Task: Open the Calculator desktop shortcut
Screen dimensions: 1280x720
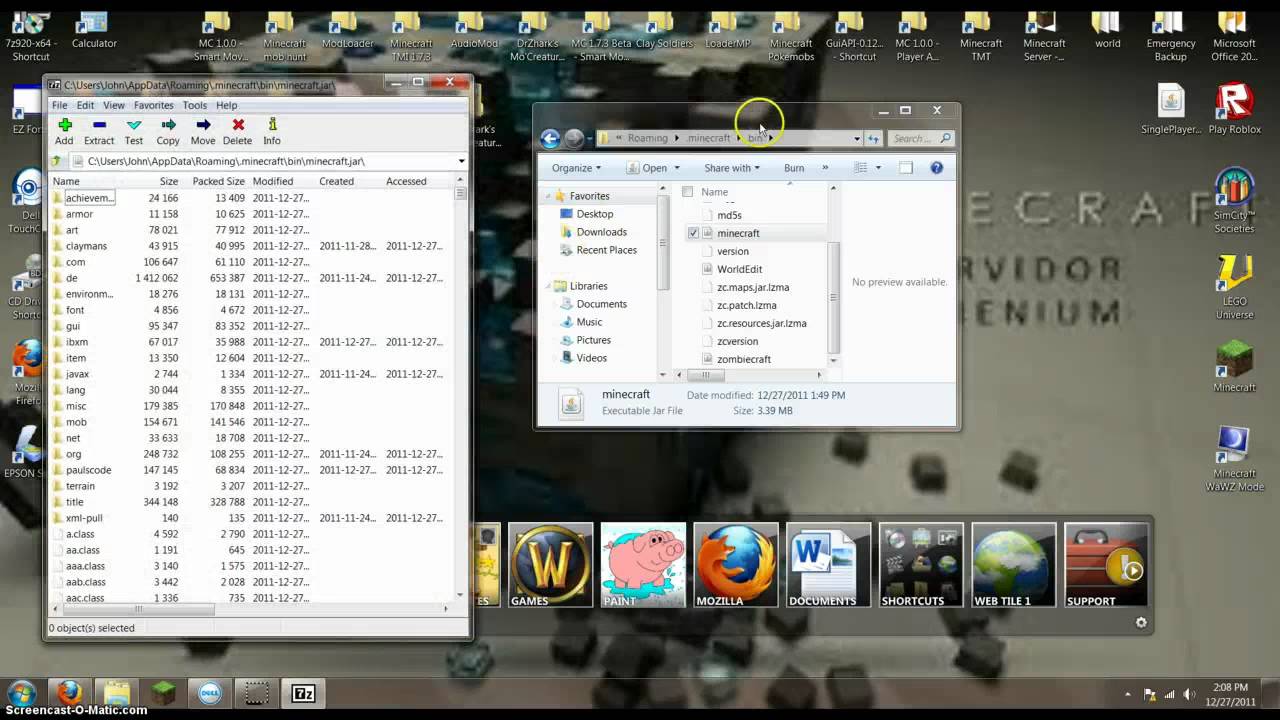Action: pos(94,30)
